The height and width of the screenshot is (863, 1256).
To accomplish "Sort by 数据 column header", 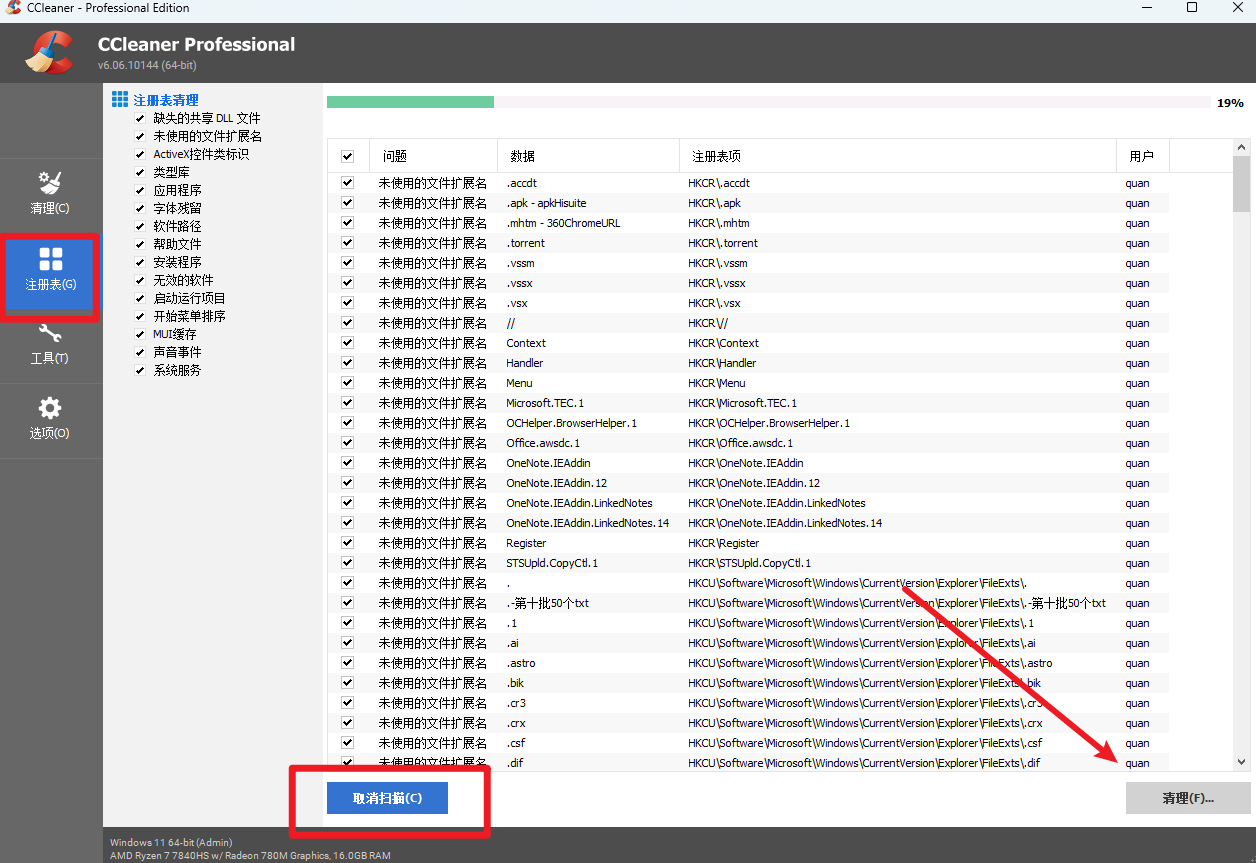I will pyautogui.click(x=588, y=156).
